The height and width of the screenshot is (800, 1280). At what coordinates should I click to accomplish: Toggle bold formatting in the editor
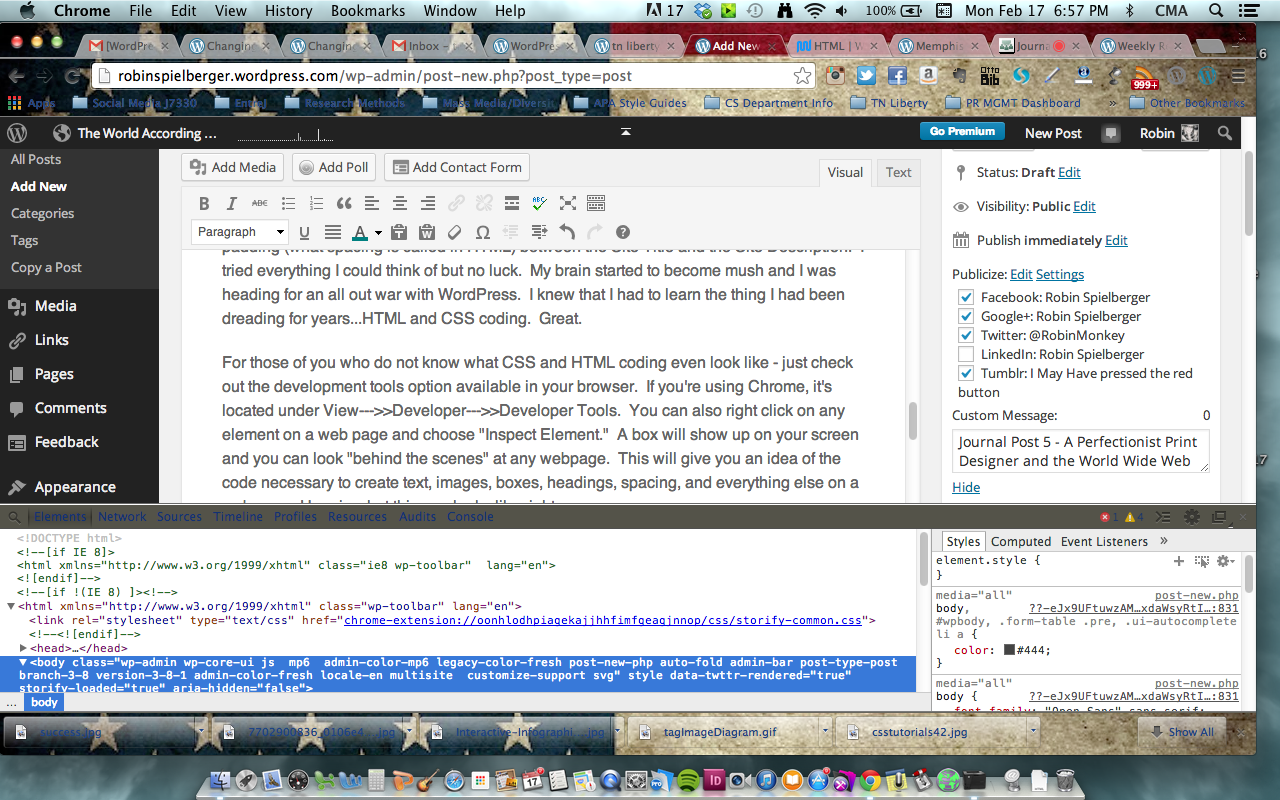pos(204,203)
